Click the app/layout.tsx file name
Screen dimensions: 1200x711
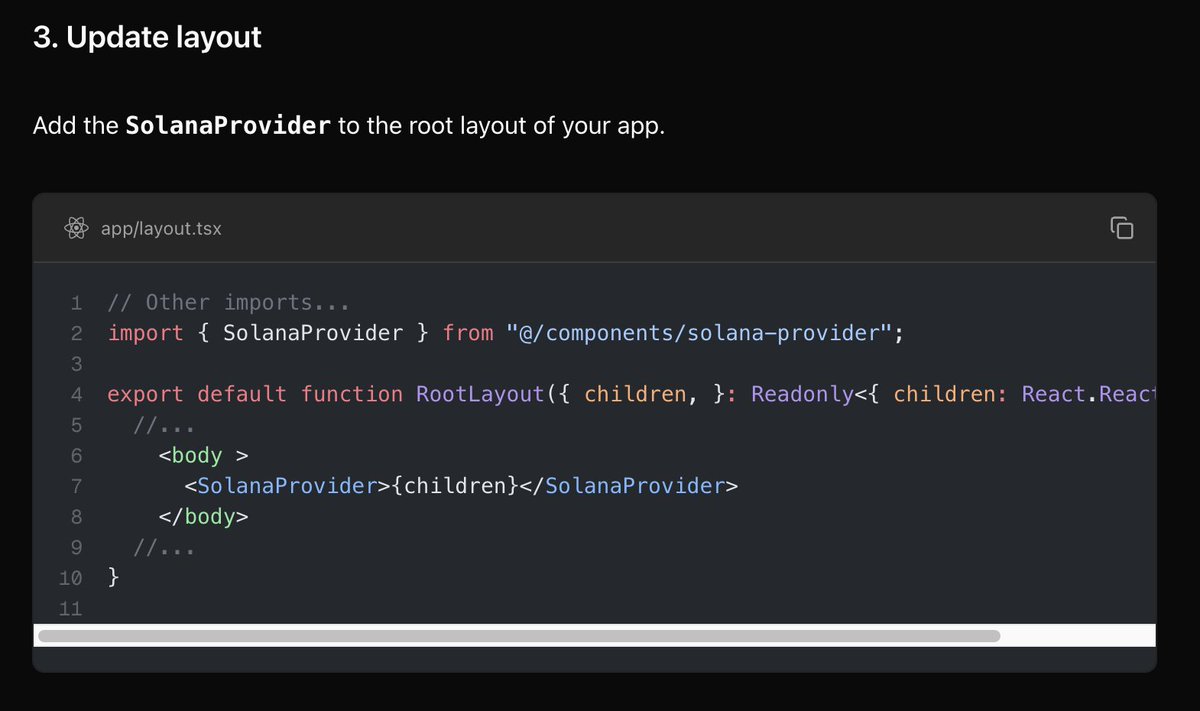[x=161, y=229]
